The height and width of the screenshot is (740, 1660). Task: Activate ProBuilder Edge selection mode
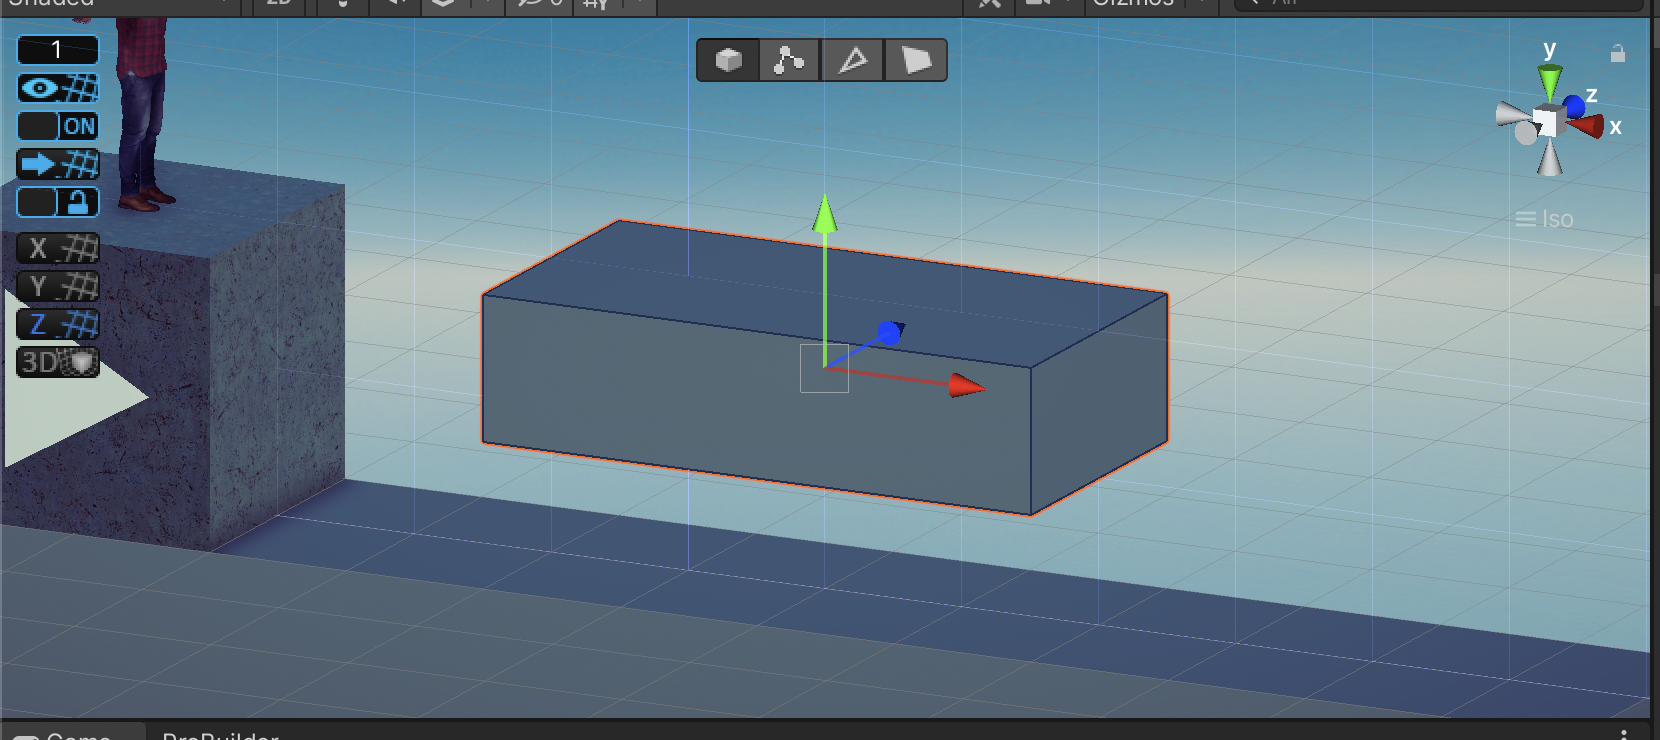tap(852, 61)
